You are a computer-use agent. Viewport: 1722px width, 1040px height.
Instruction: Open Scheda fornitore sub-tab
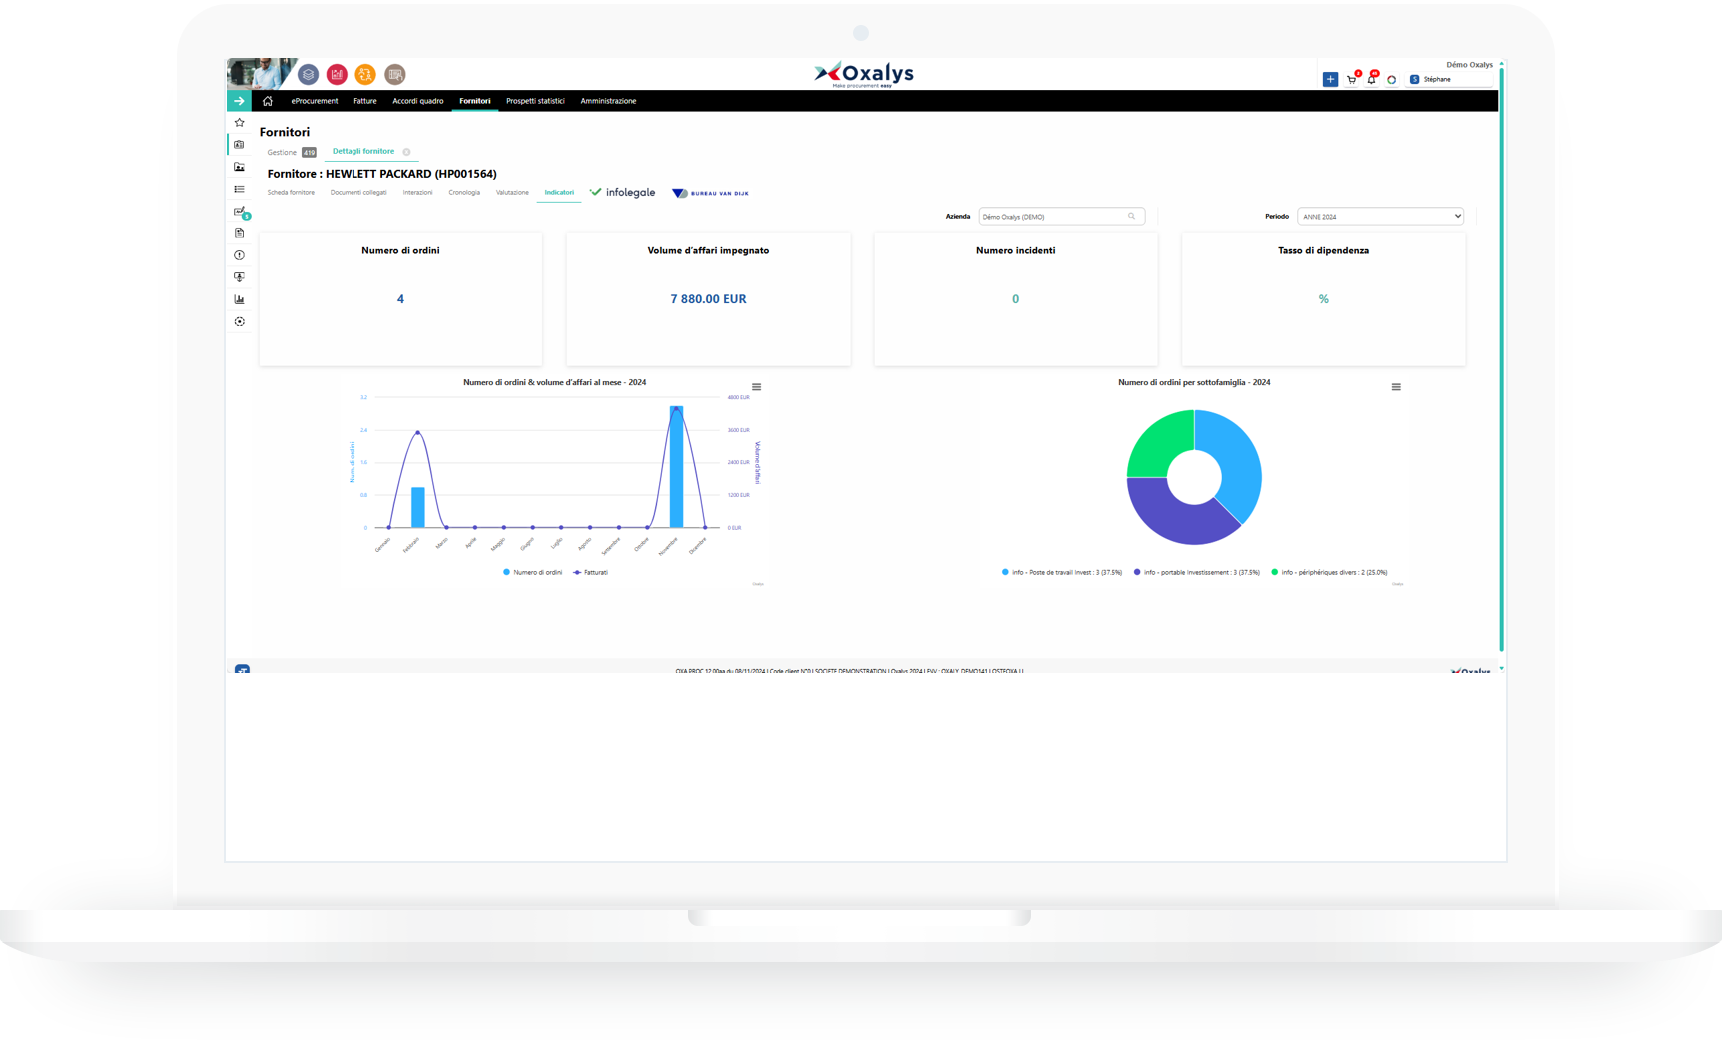pyautogui.click(x=291, y=193)
